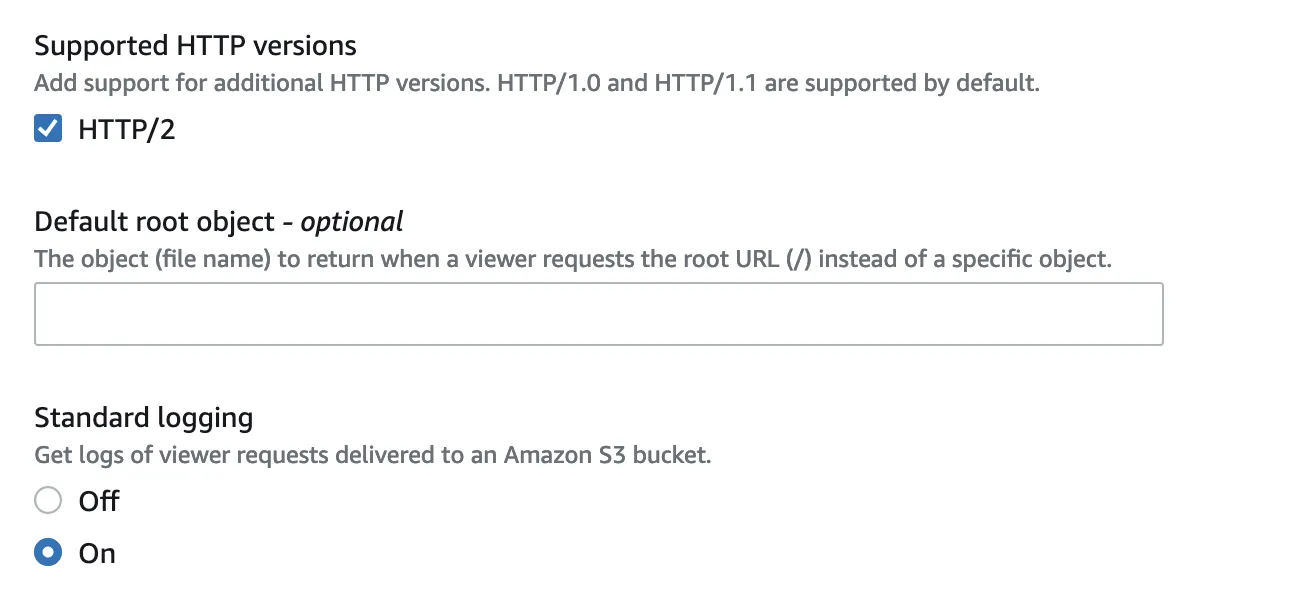Screen dimensions: 1306x592
Task: Focus the Default root object text field
Action: [598, 314]
